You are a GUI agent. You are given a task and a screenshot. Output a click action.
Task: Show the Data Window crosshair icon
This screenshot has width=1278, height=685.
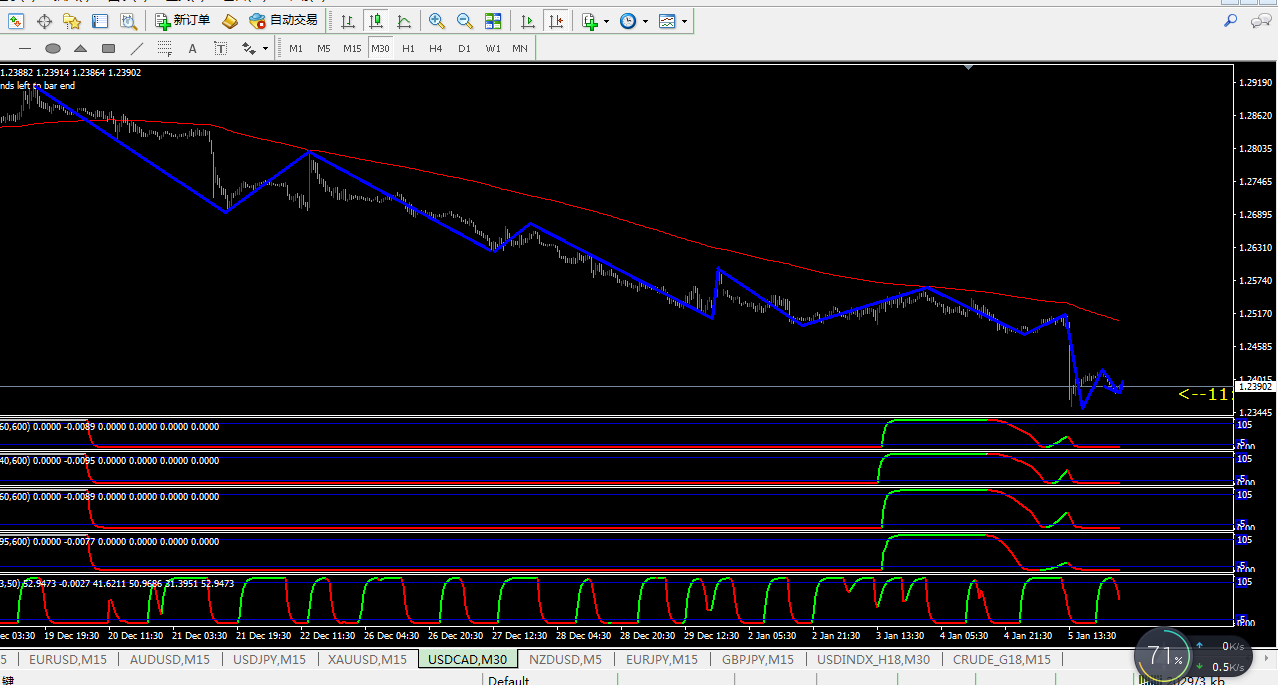click(44, 21)
